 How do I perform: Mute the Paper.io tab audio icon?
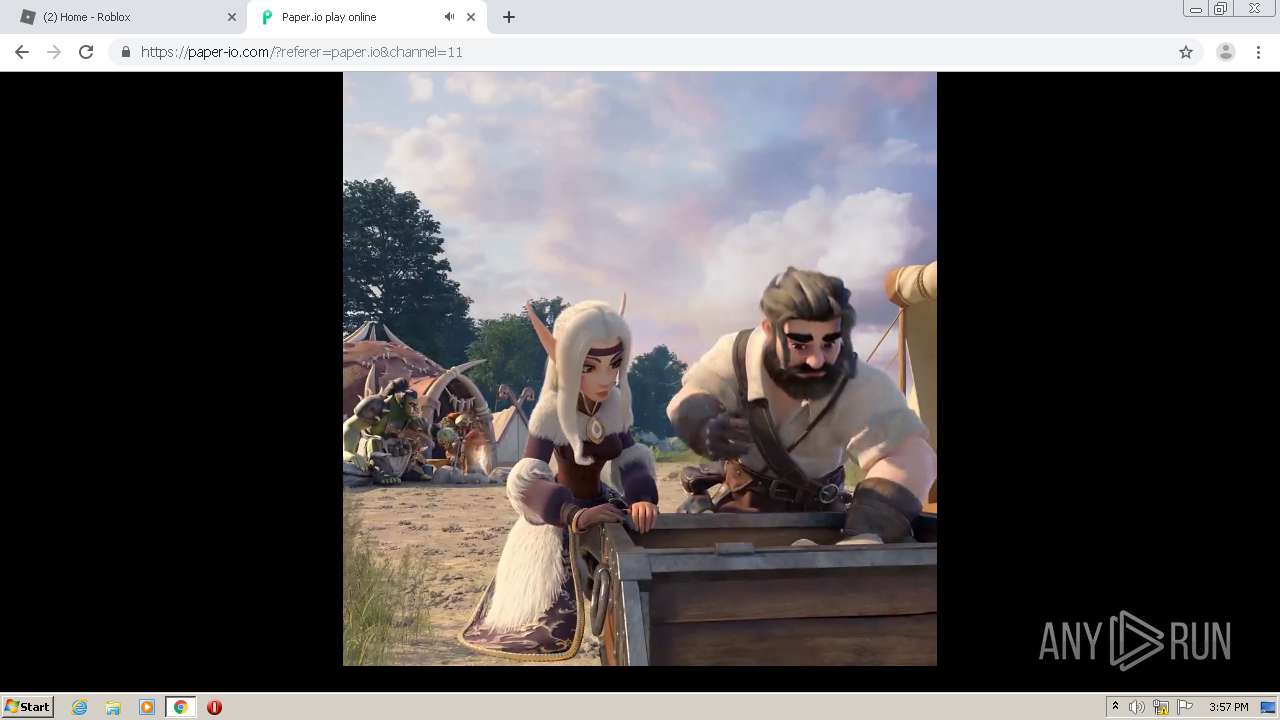click(x=449, y=17)
